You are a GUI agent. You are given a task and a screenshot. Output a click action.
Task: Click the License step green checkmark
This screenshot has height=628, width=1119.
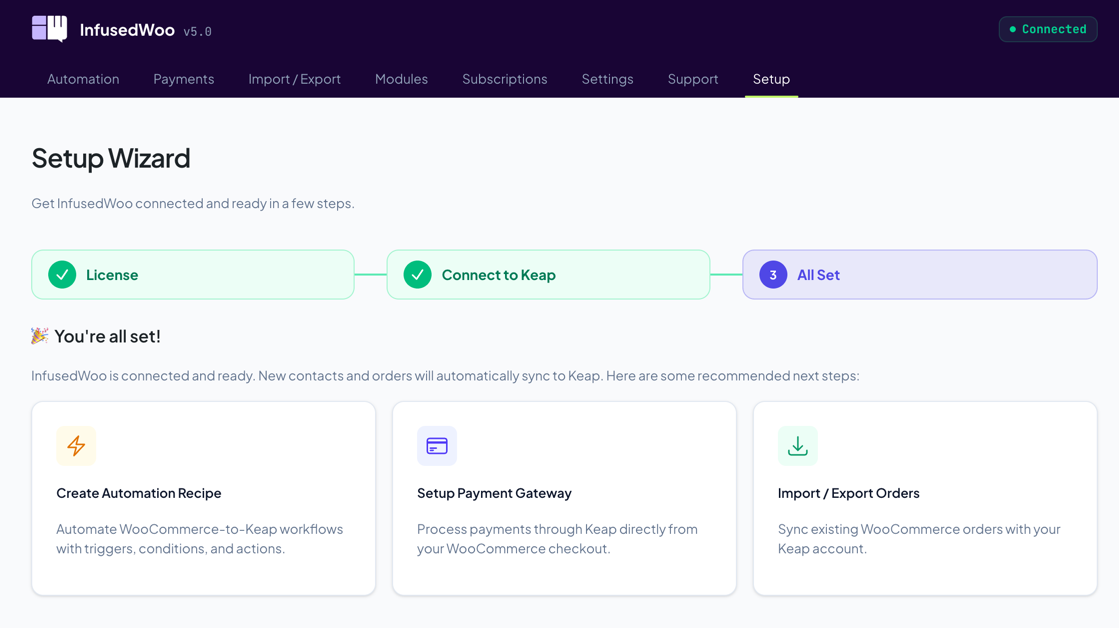[x=61, y=274]
